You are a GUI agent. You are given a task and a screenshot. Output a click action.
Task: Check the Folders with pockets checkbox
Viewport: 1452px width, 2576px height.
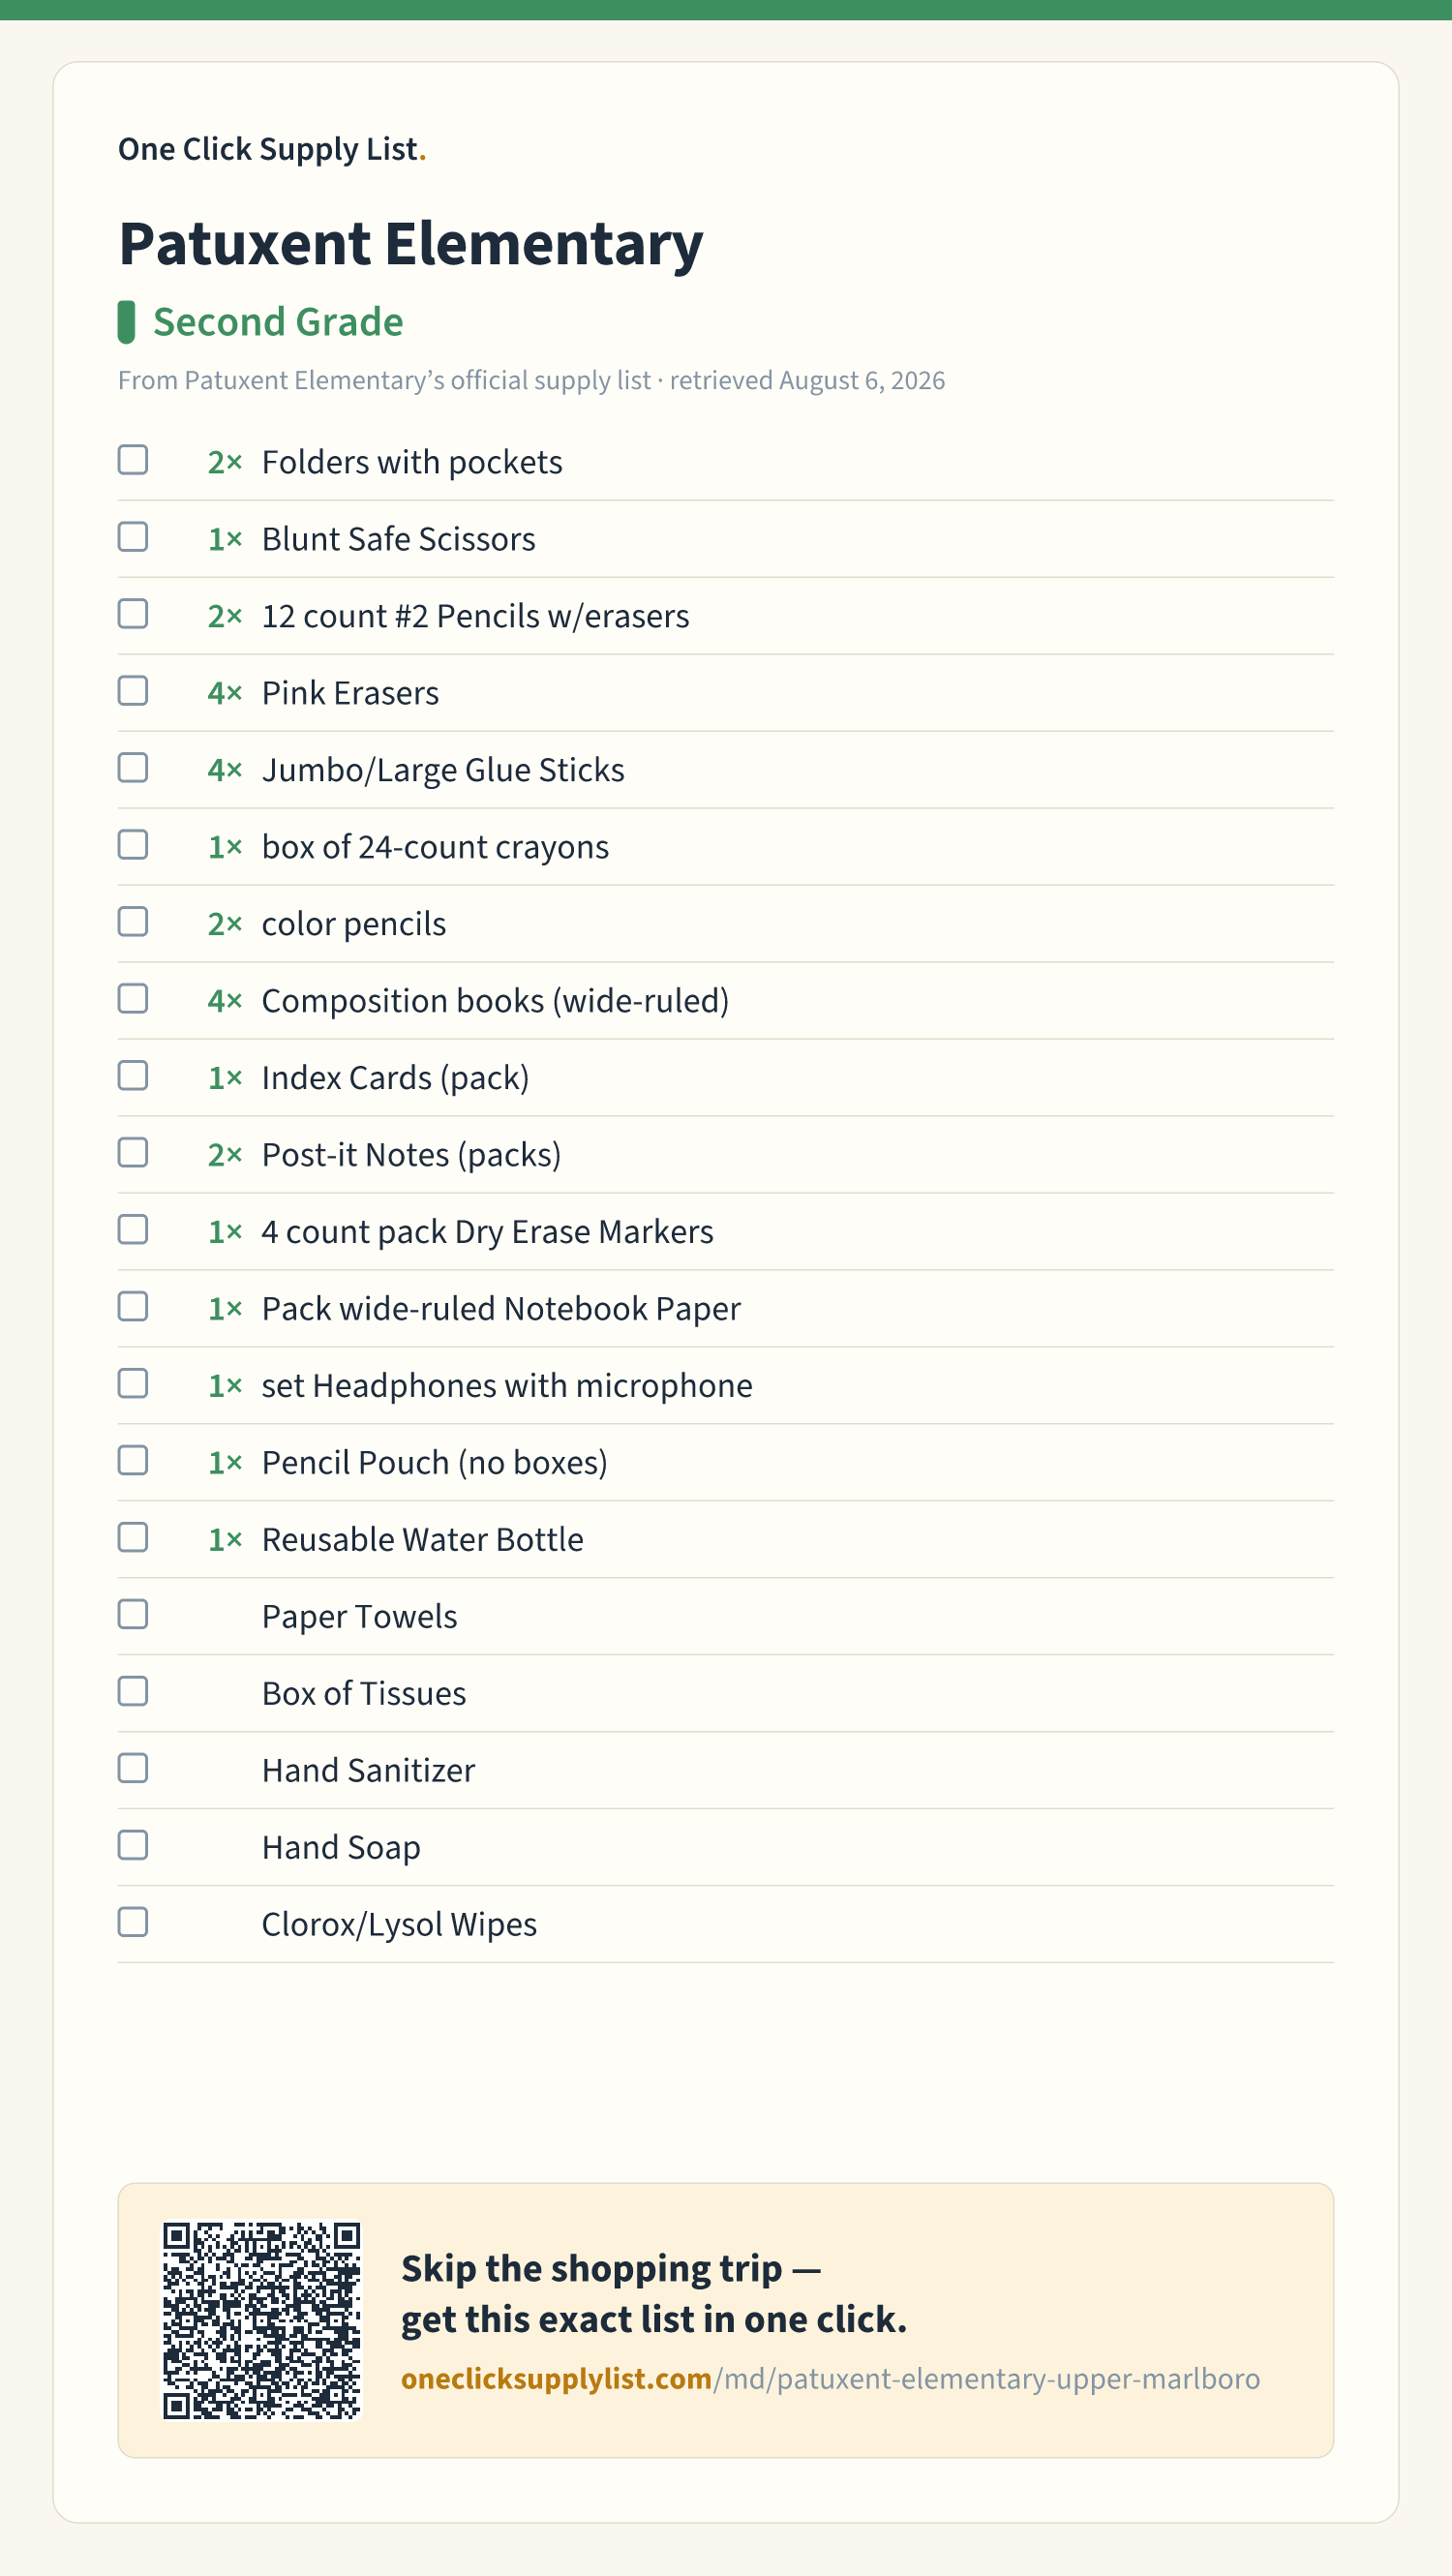pos(133,460)
